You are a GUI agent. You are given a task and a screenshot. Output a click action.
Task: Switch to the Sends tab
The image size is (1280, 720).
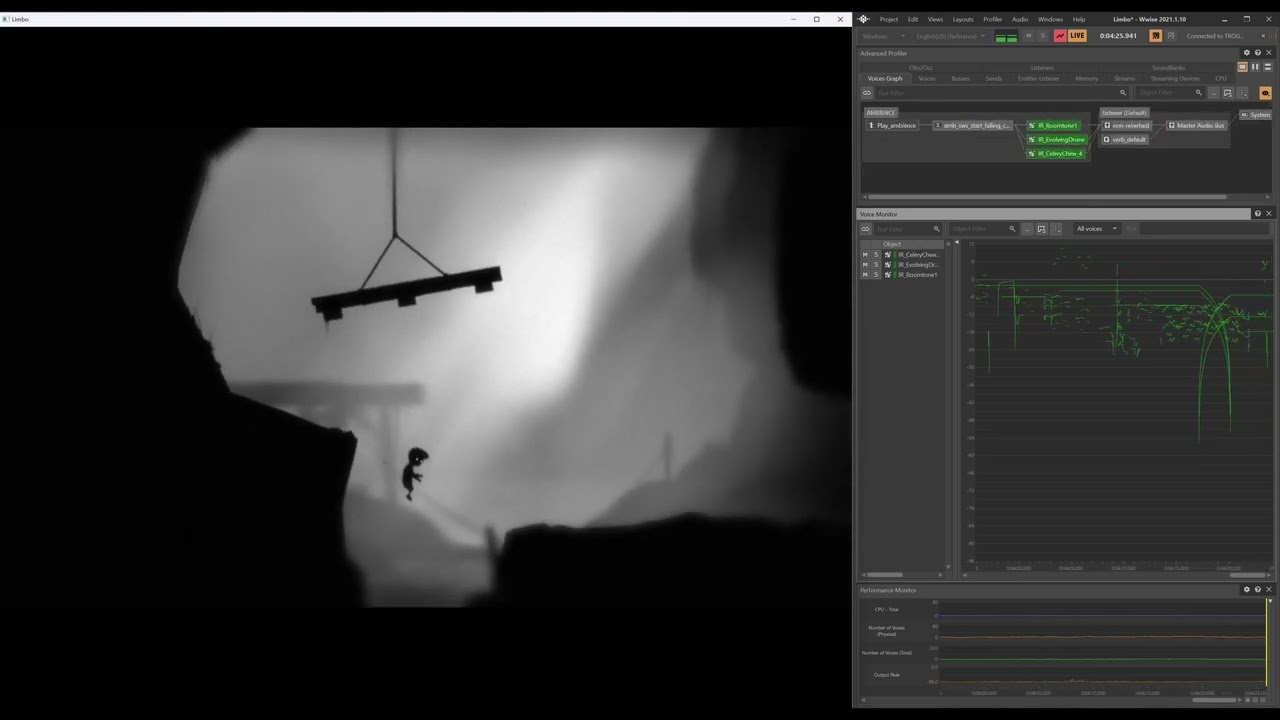993,78
